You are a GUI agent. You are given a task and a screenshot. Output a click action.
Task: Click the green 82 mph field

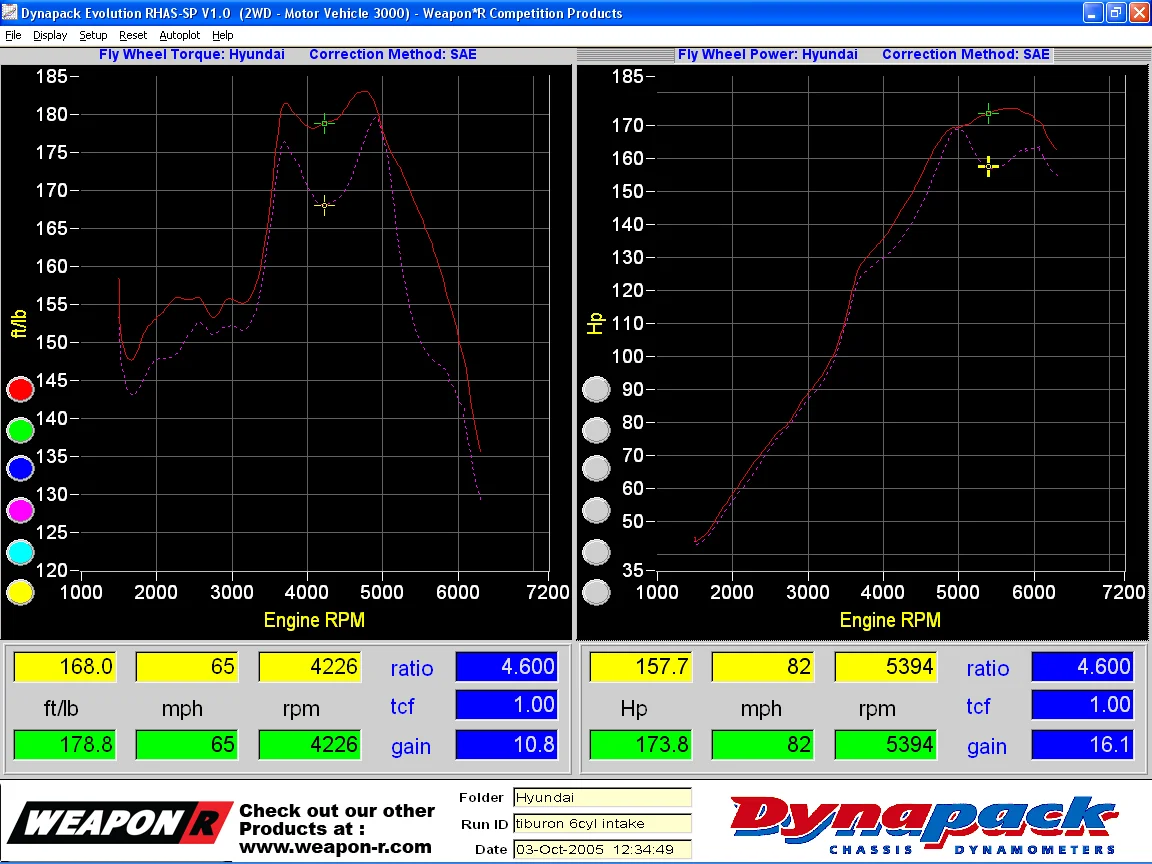pos(763,744)
